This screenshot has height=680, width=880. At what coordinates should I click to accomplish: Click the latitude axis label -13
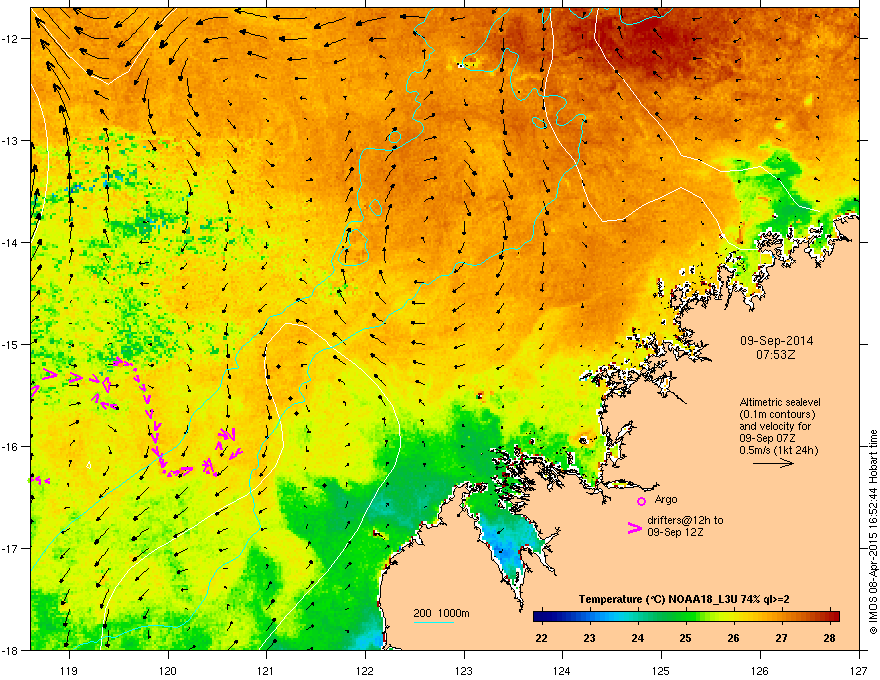coord(10,141)
